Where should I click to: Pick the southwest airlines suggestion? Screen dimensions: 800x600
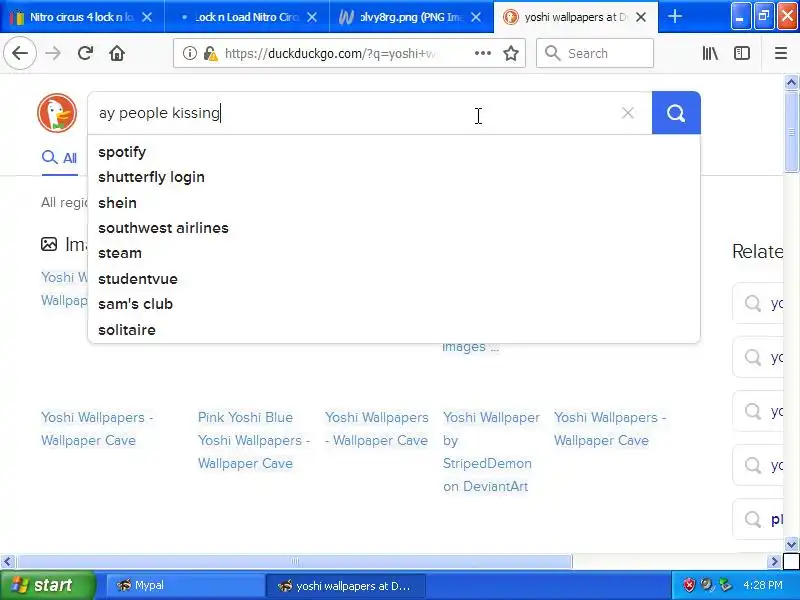(394, 228)
